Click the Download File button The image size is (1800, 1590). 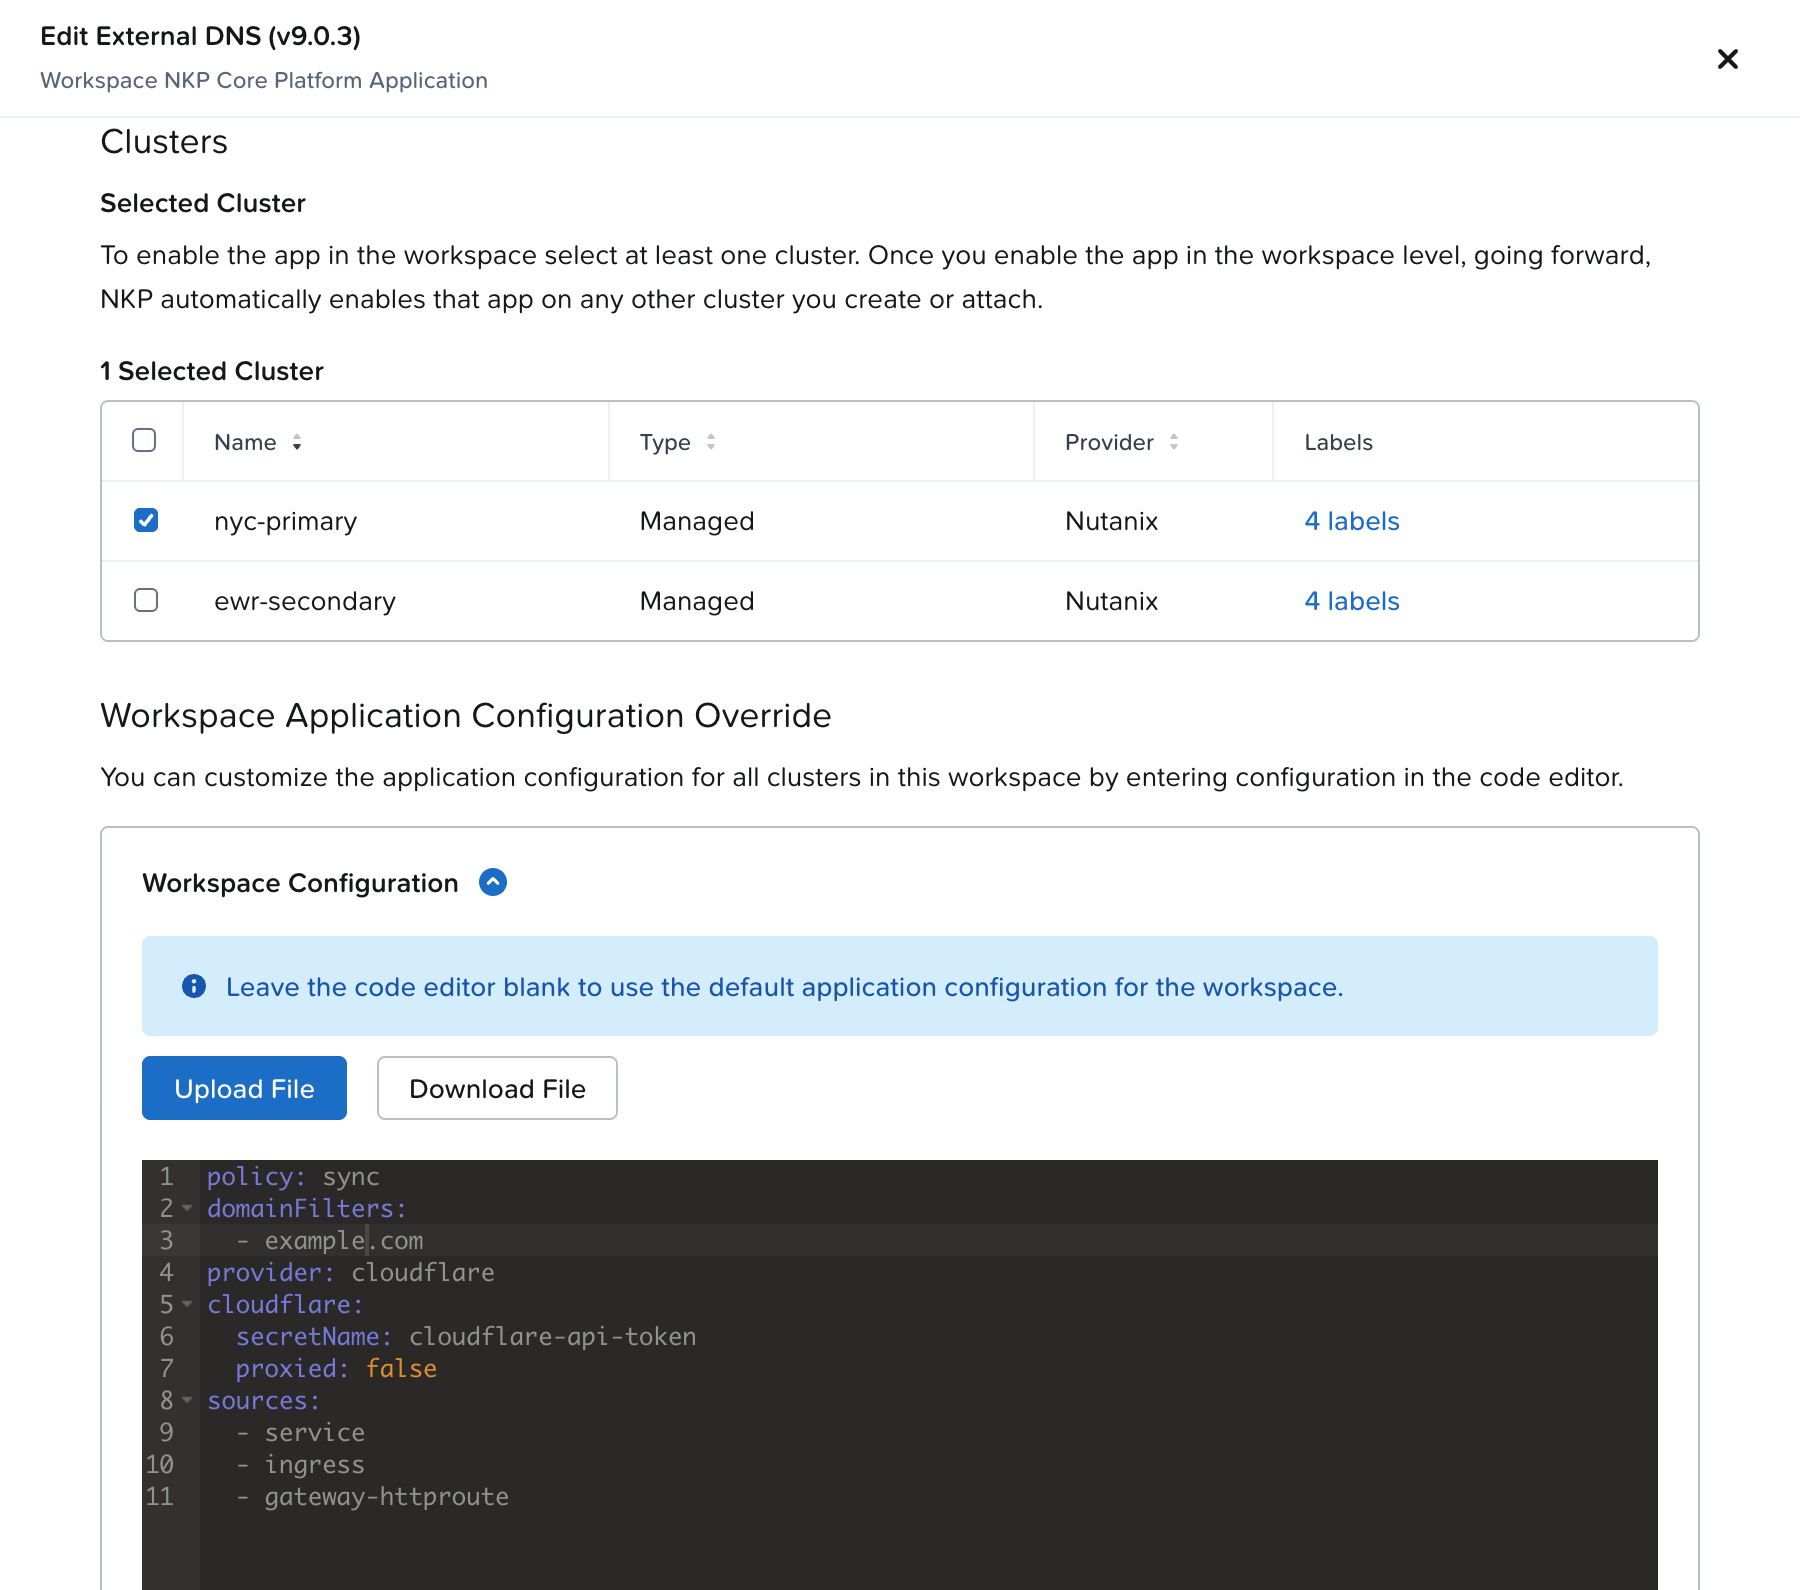coord(497,1088)
